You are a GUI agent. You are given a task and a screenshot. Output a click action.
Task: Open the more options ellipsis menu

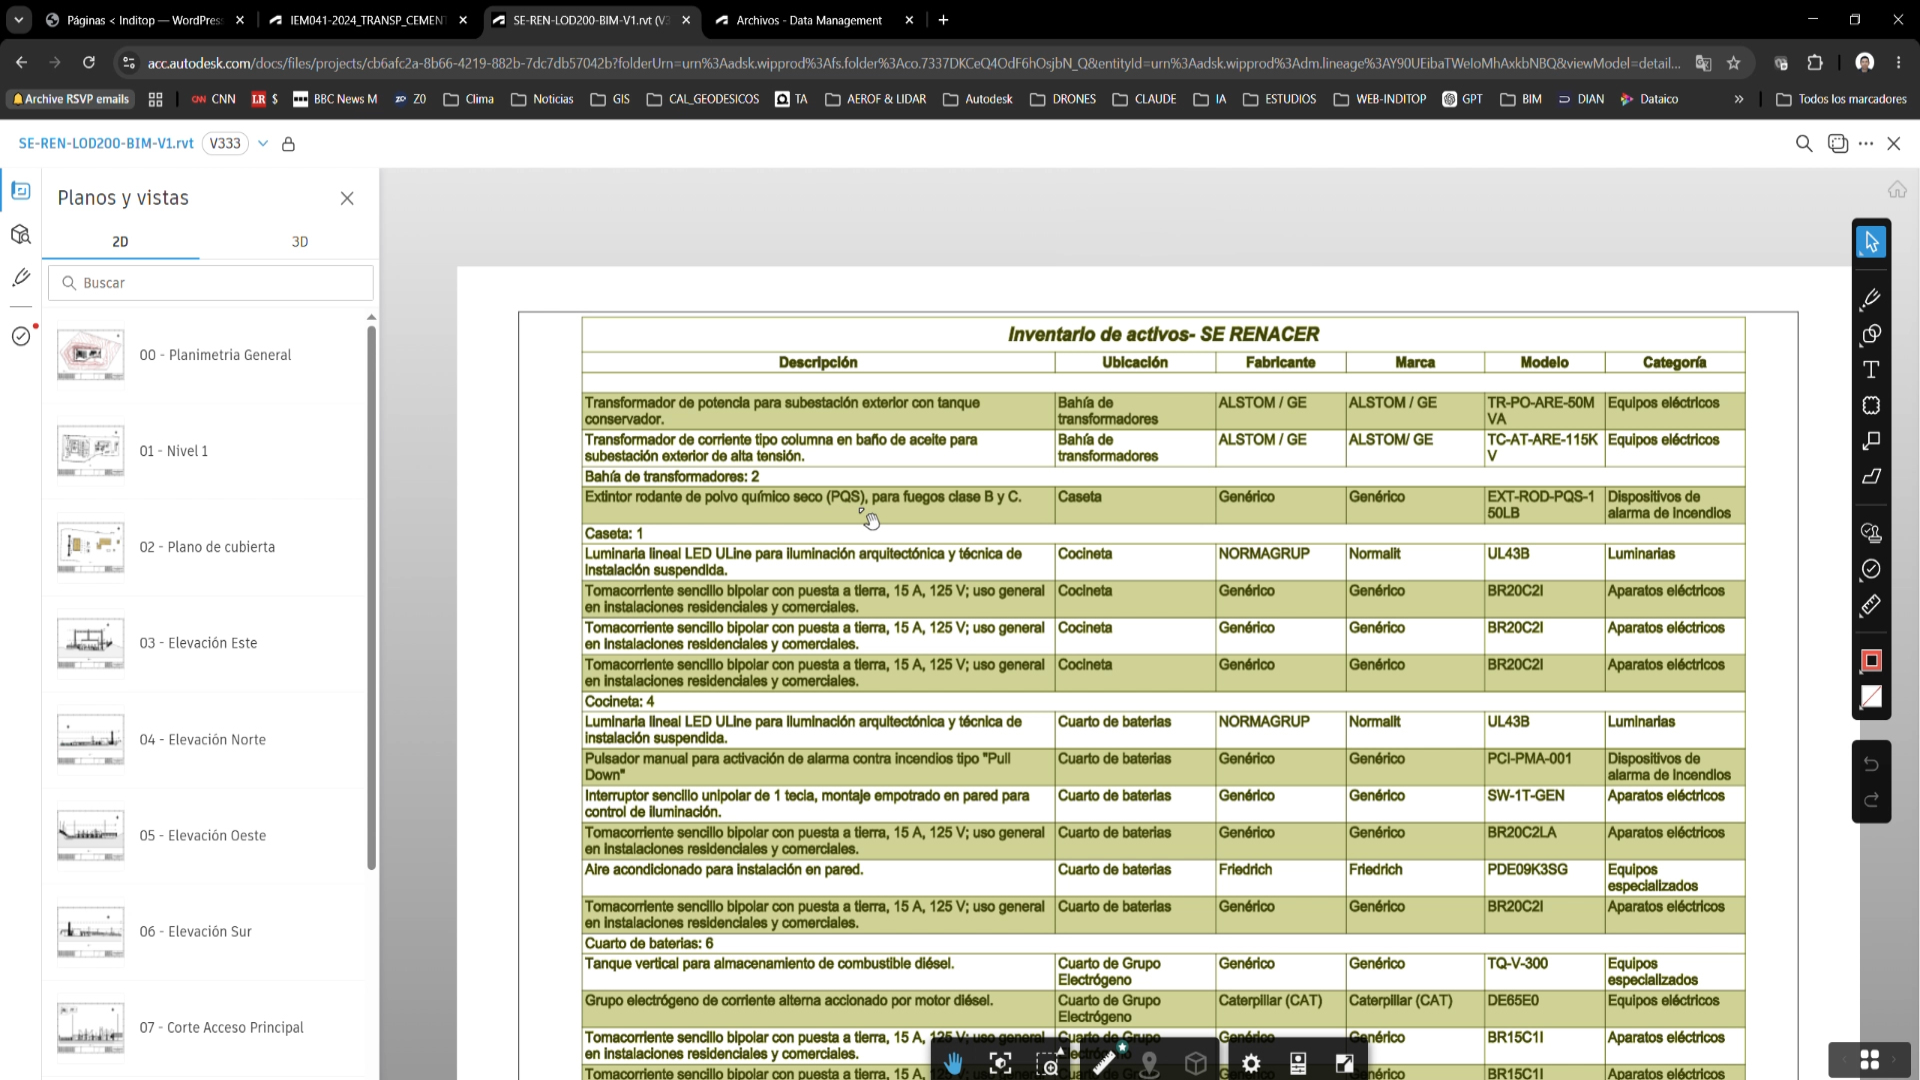point(1866,144)
